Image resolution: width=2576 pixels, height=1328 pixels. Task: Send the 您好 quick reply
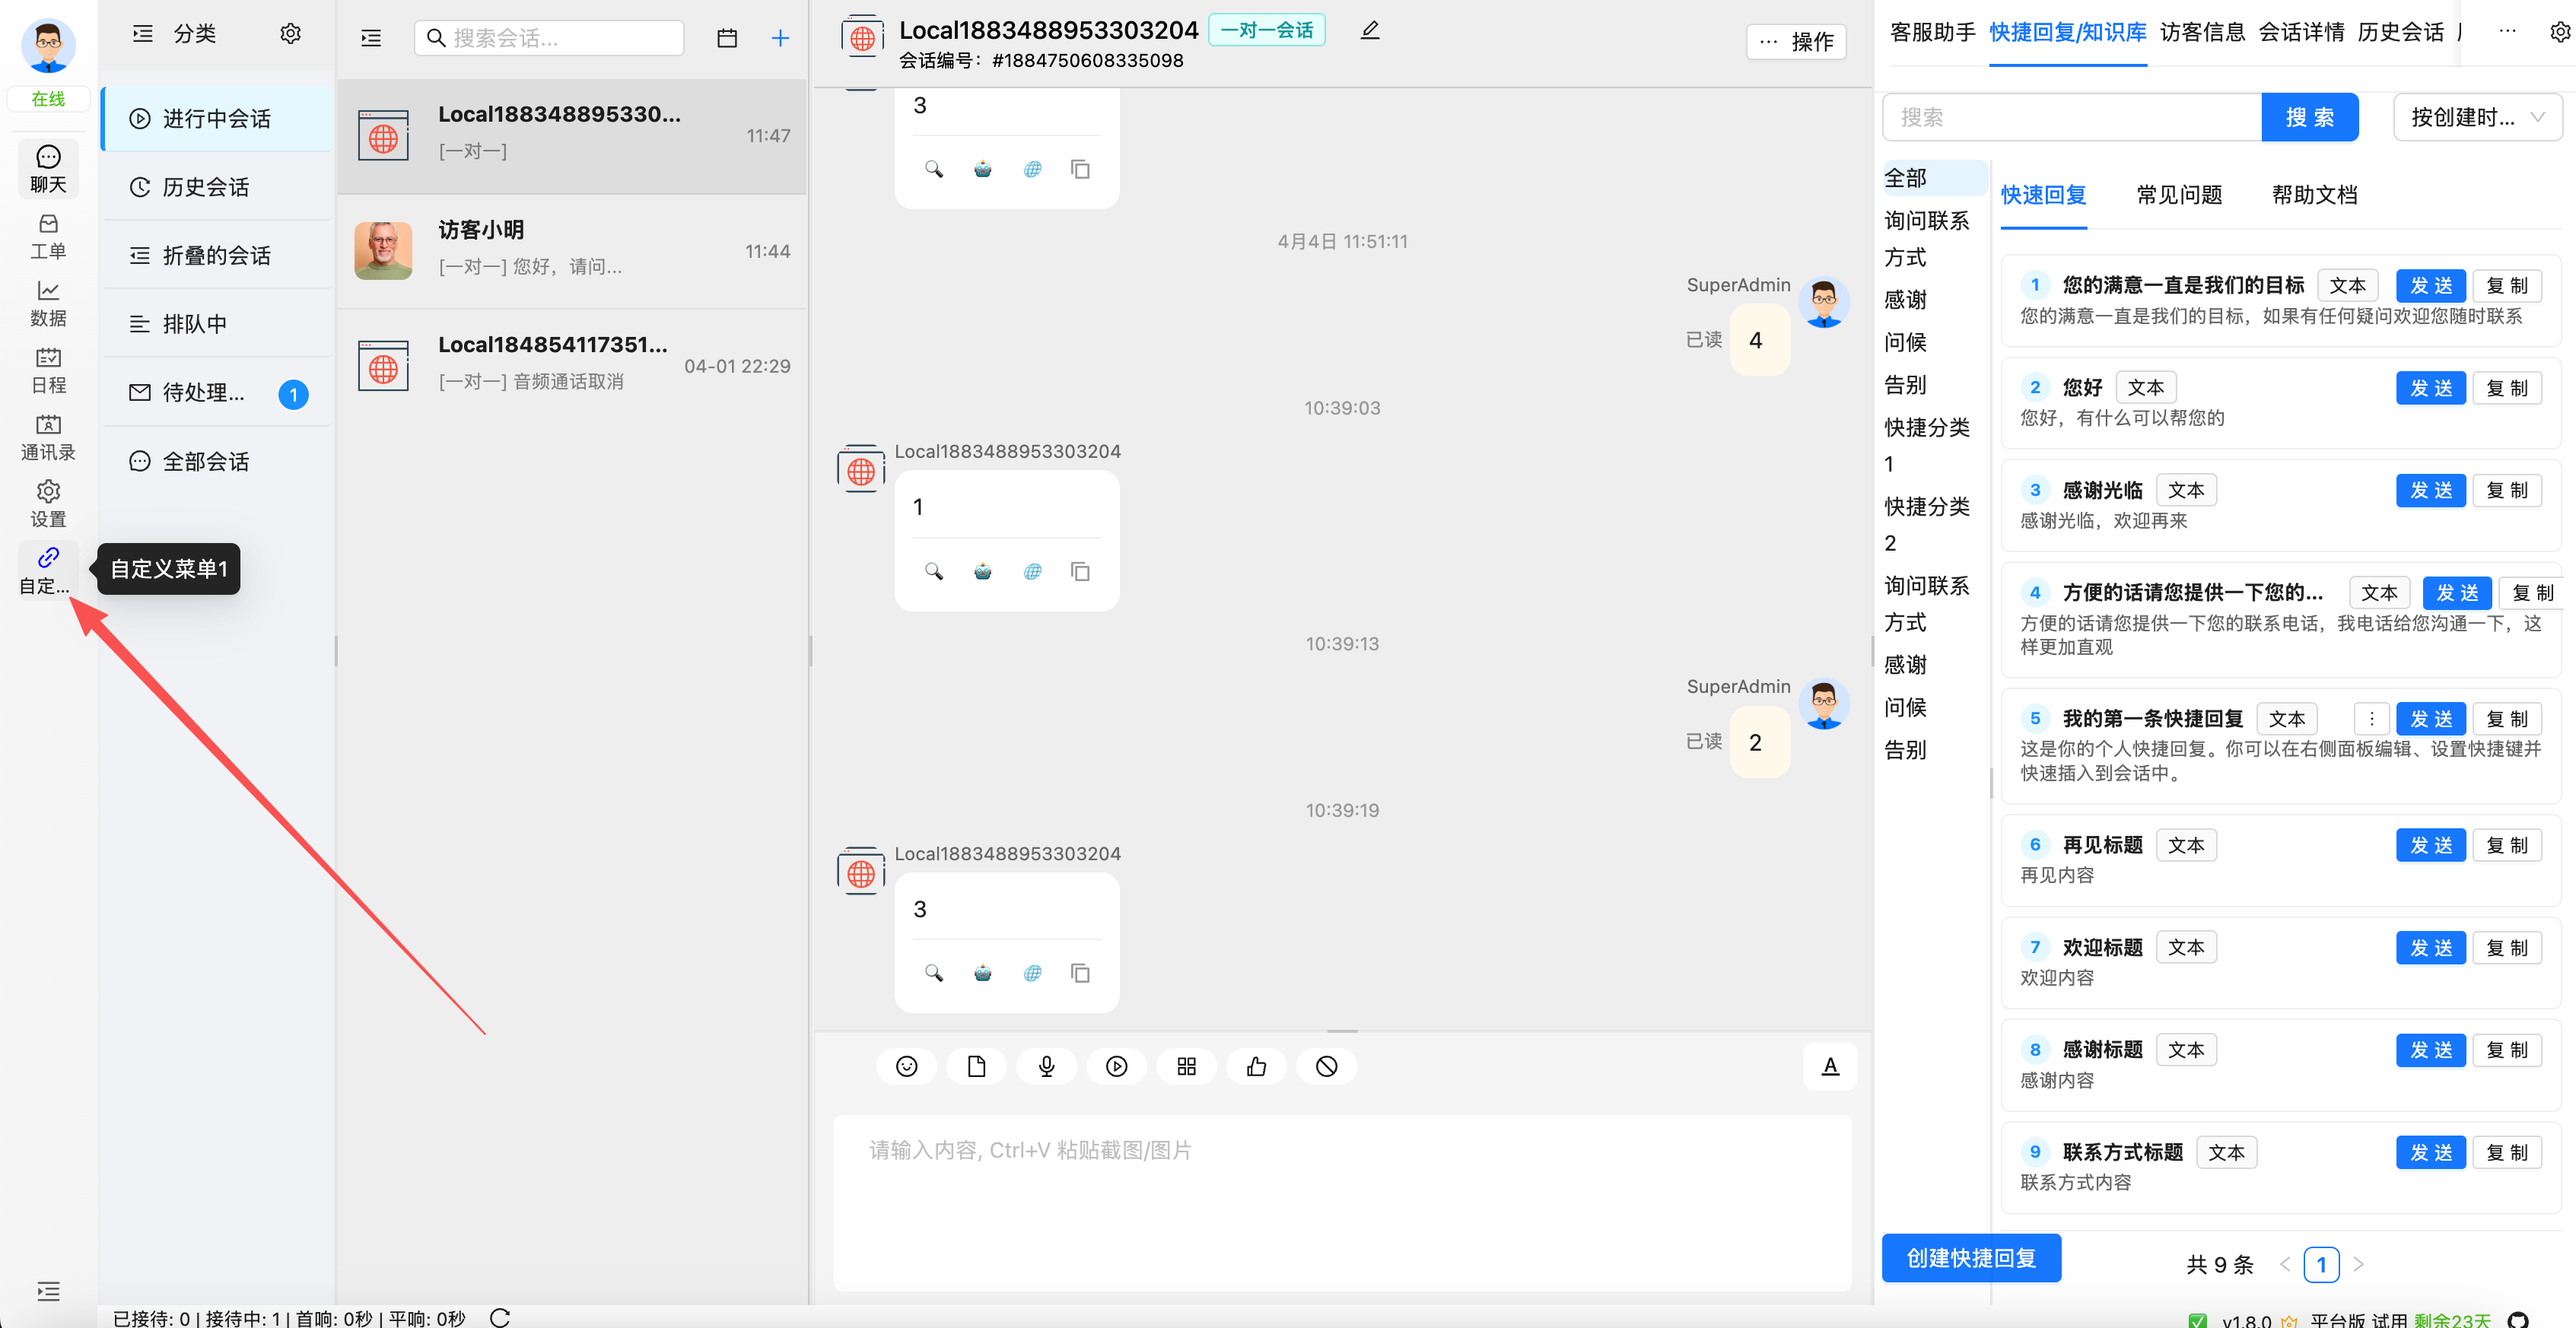click(2430, 388)
